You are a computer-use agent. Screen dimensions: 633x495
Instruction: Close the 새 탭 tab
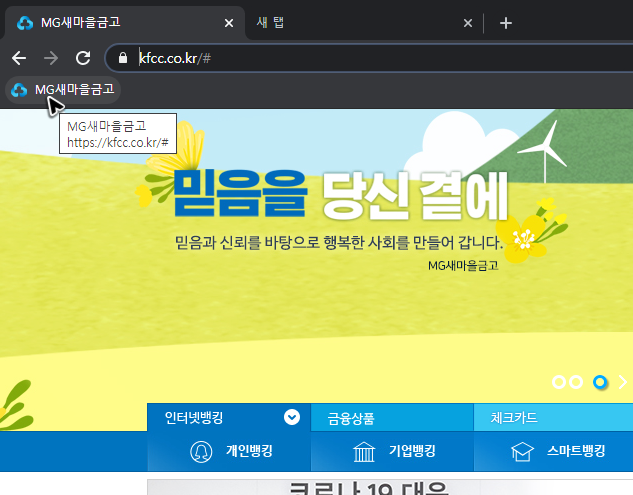pos(468,23)
